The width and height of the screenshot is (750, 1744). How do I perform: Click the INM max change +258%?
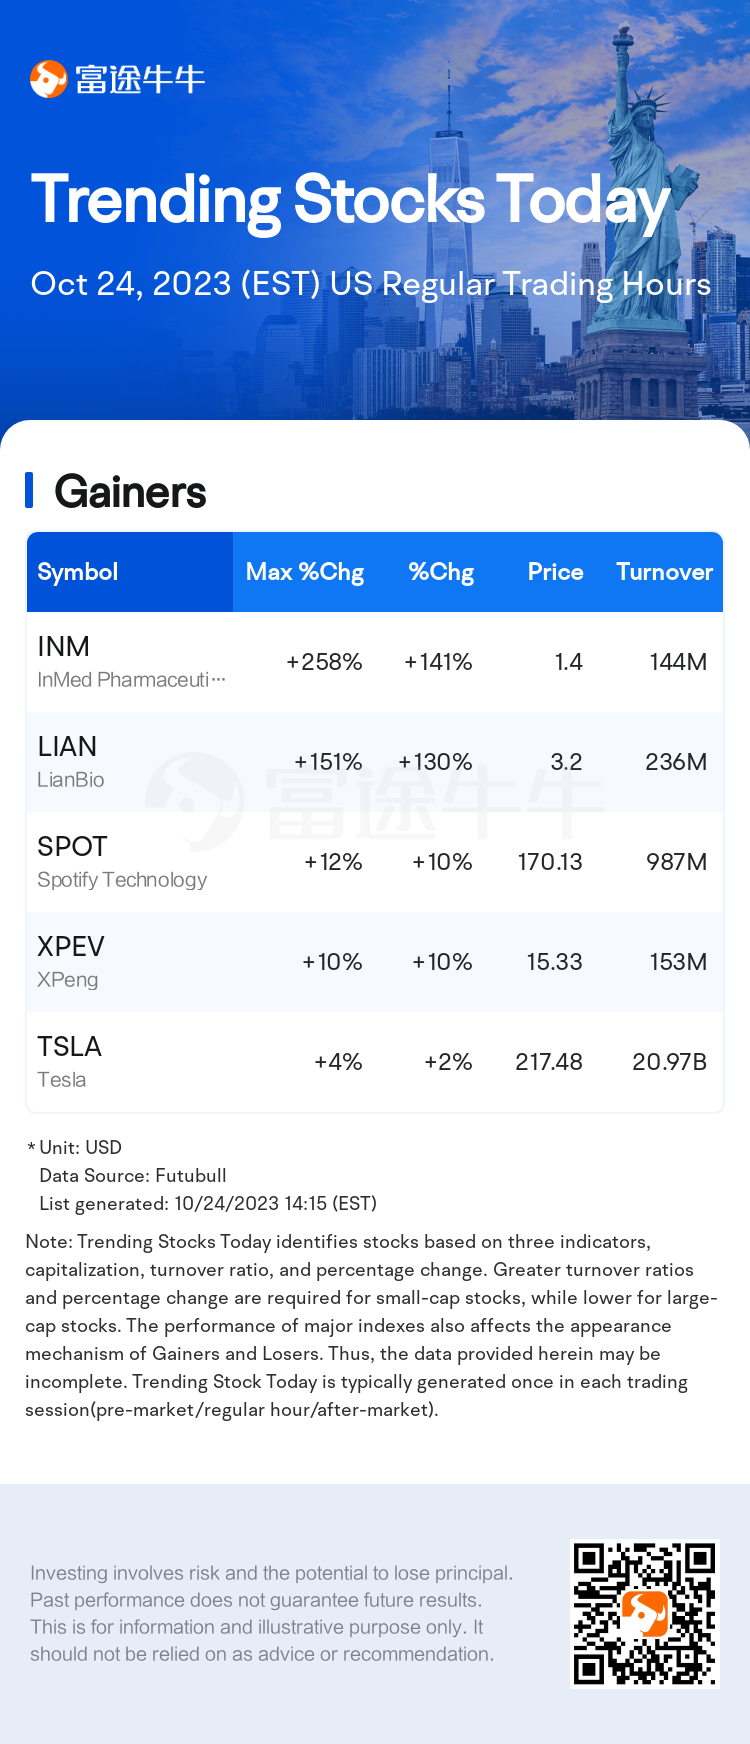tap(324, 662)
